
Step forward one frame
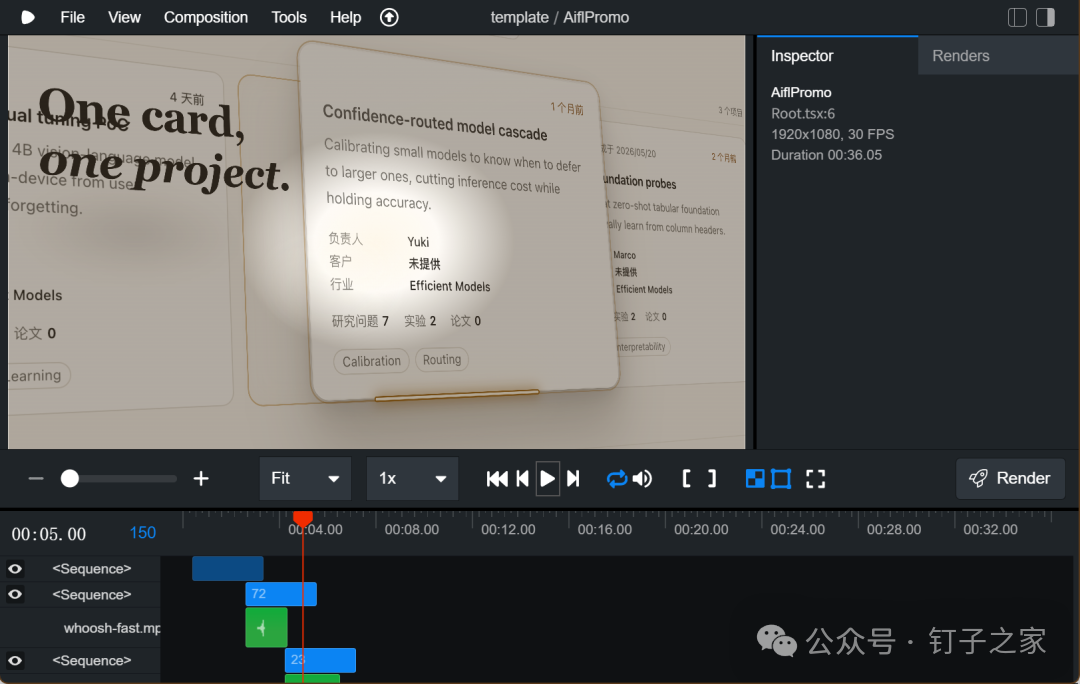(573, 479)
